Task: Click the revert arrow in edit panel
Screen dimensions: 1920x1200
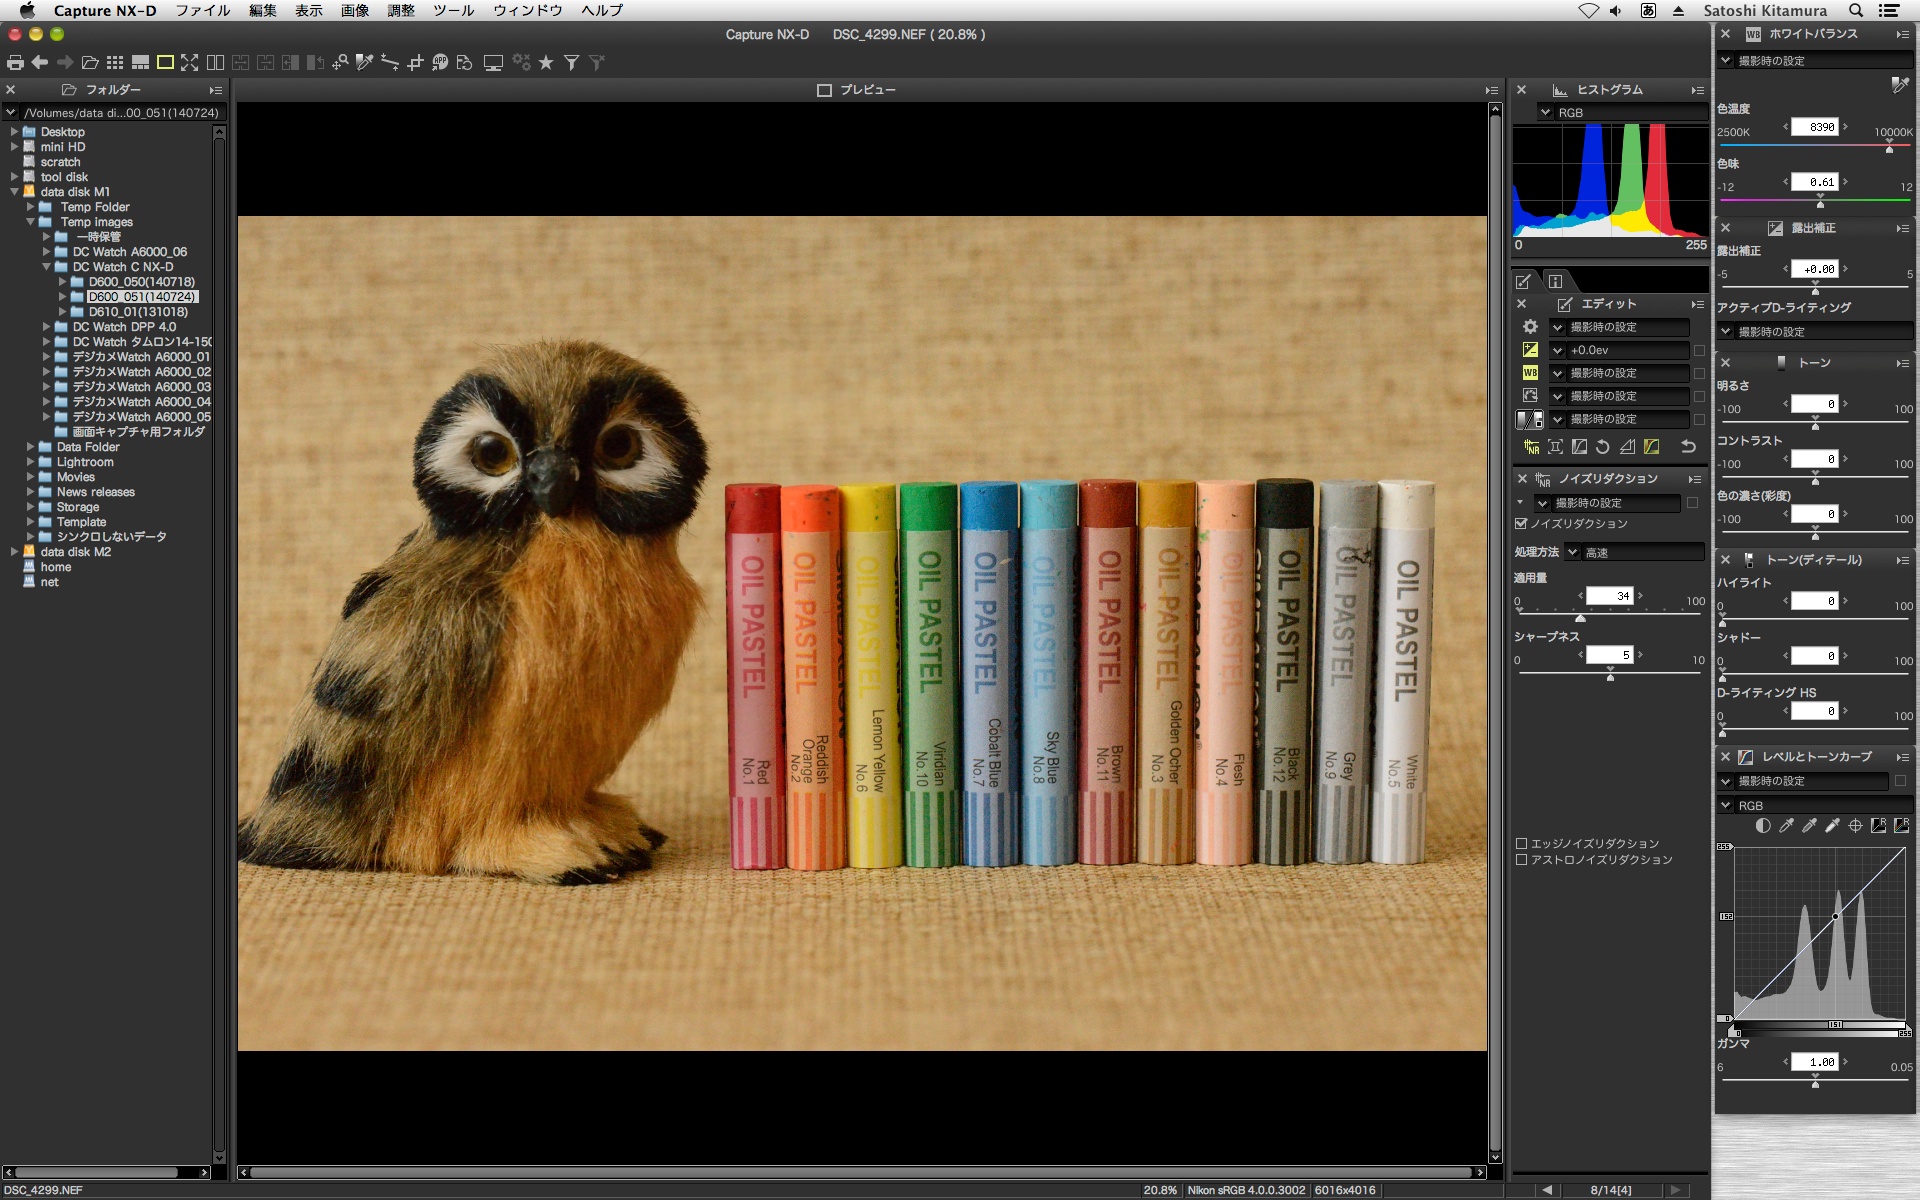Action: coord(1688,447)
